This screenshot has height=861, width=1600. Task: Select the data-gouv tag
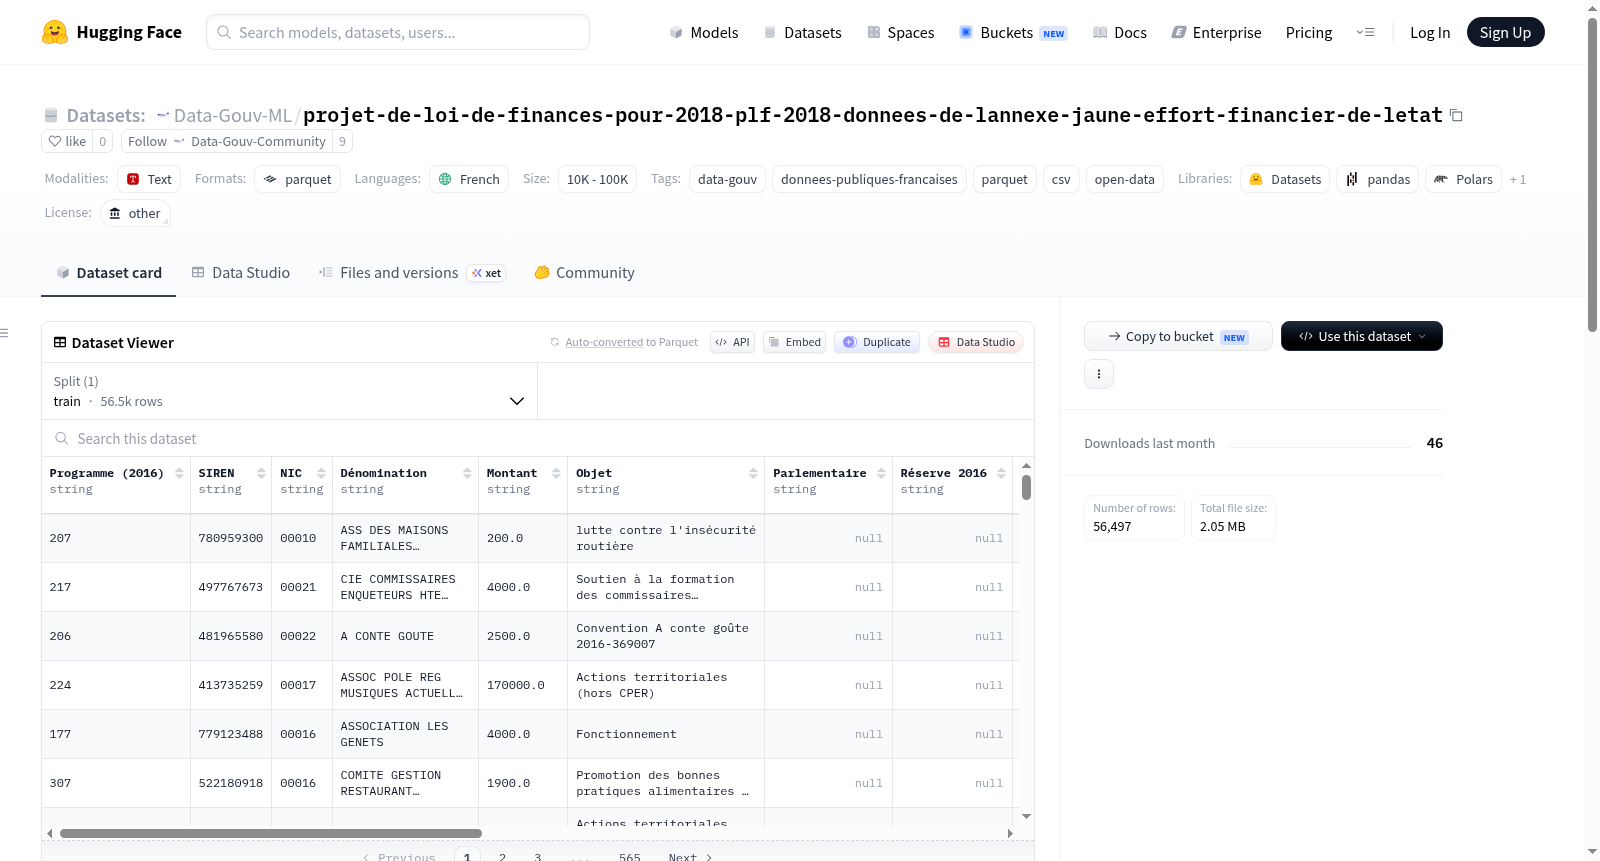point(727,179)
